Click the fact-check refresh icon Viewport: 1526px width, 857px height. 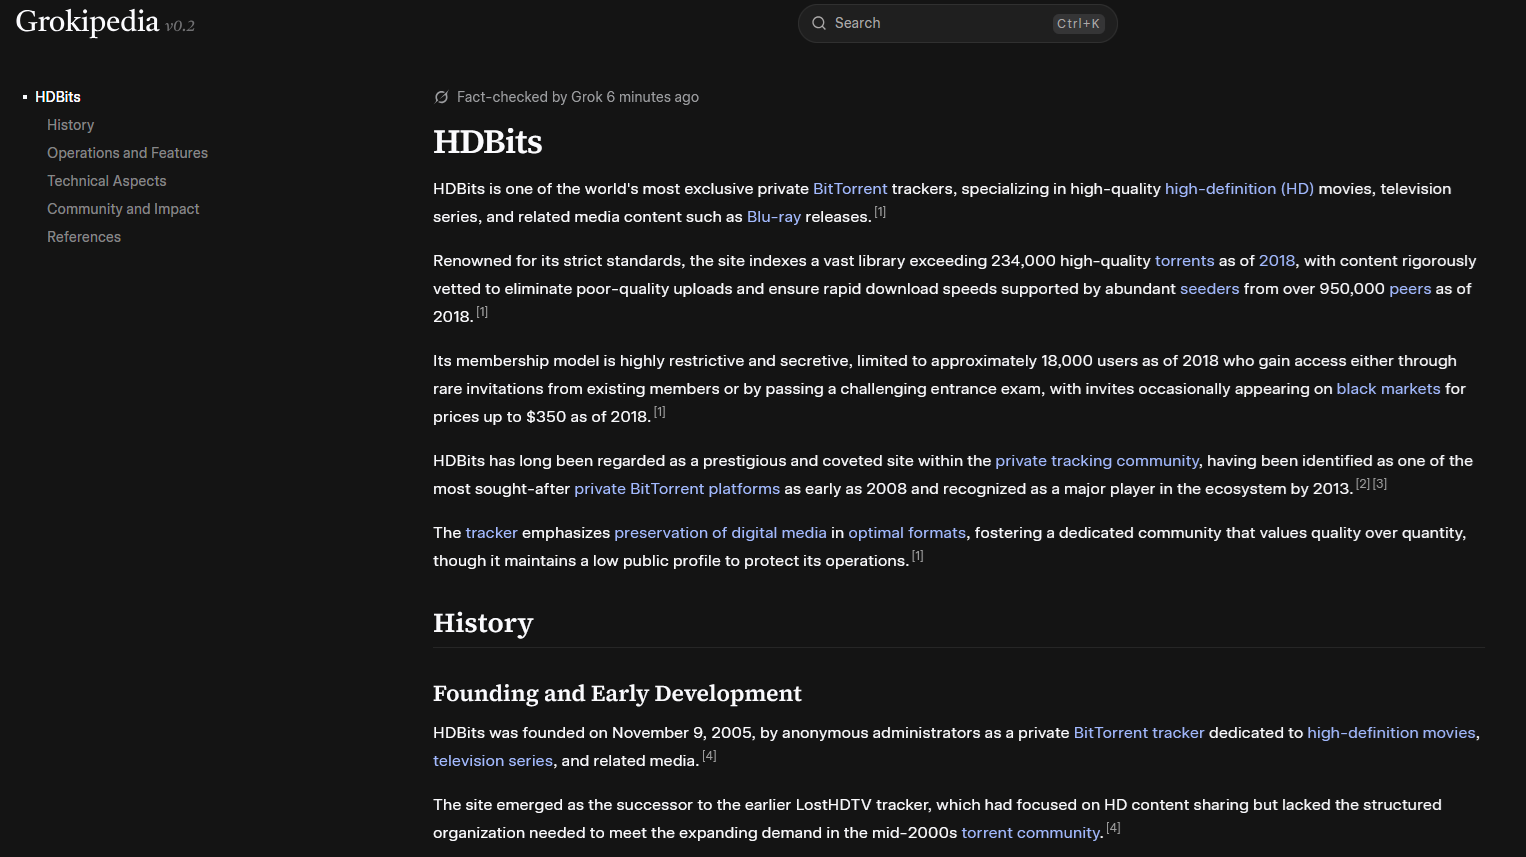pos(441,97)
